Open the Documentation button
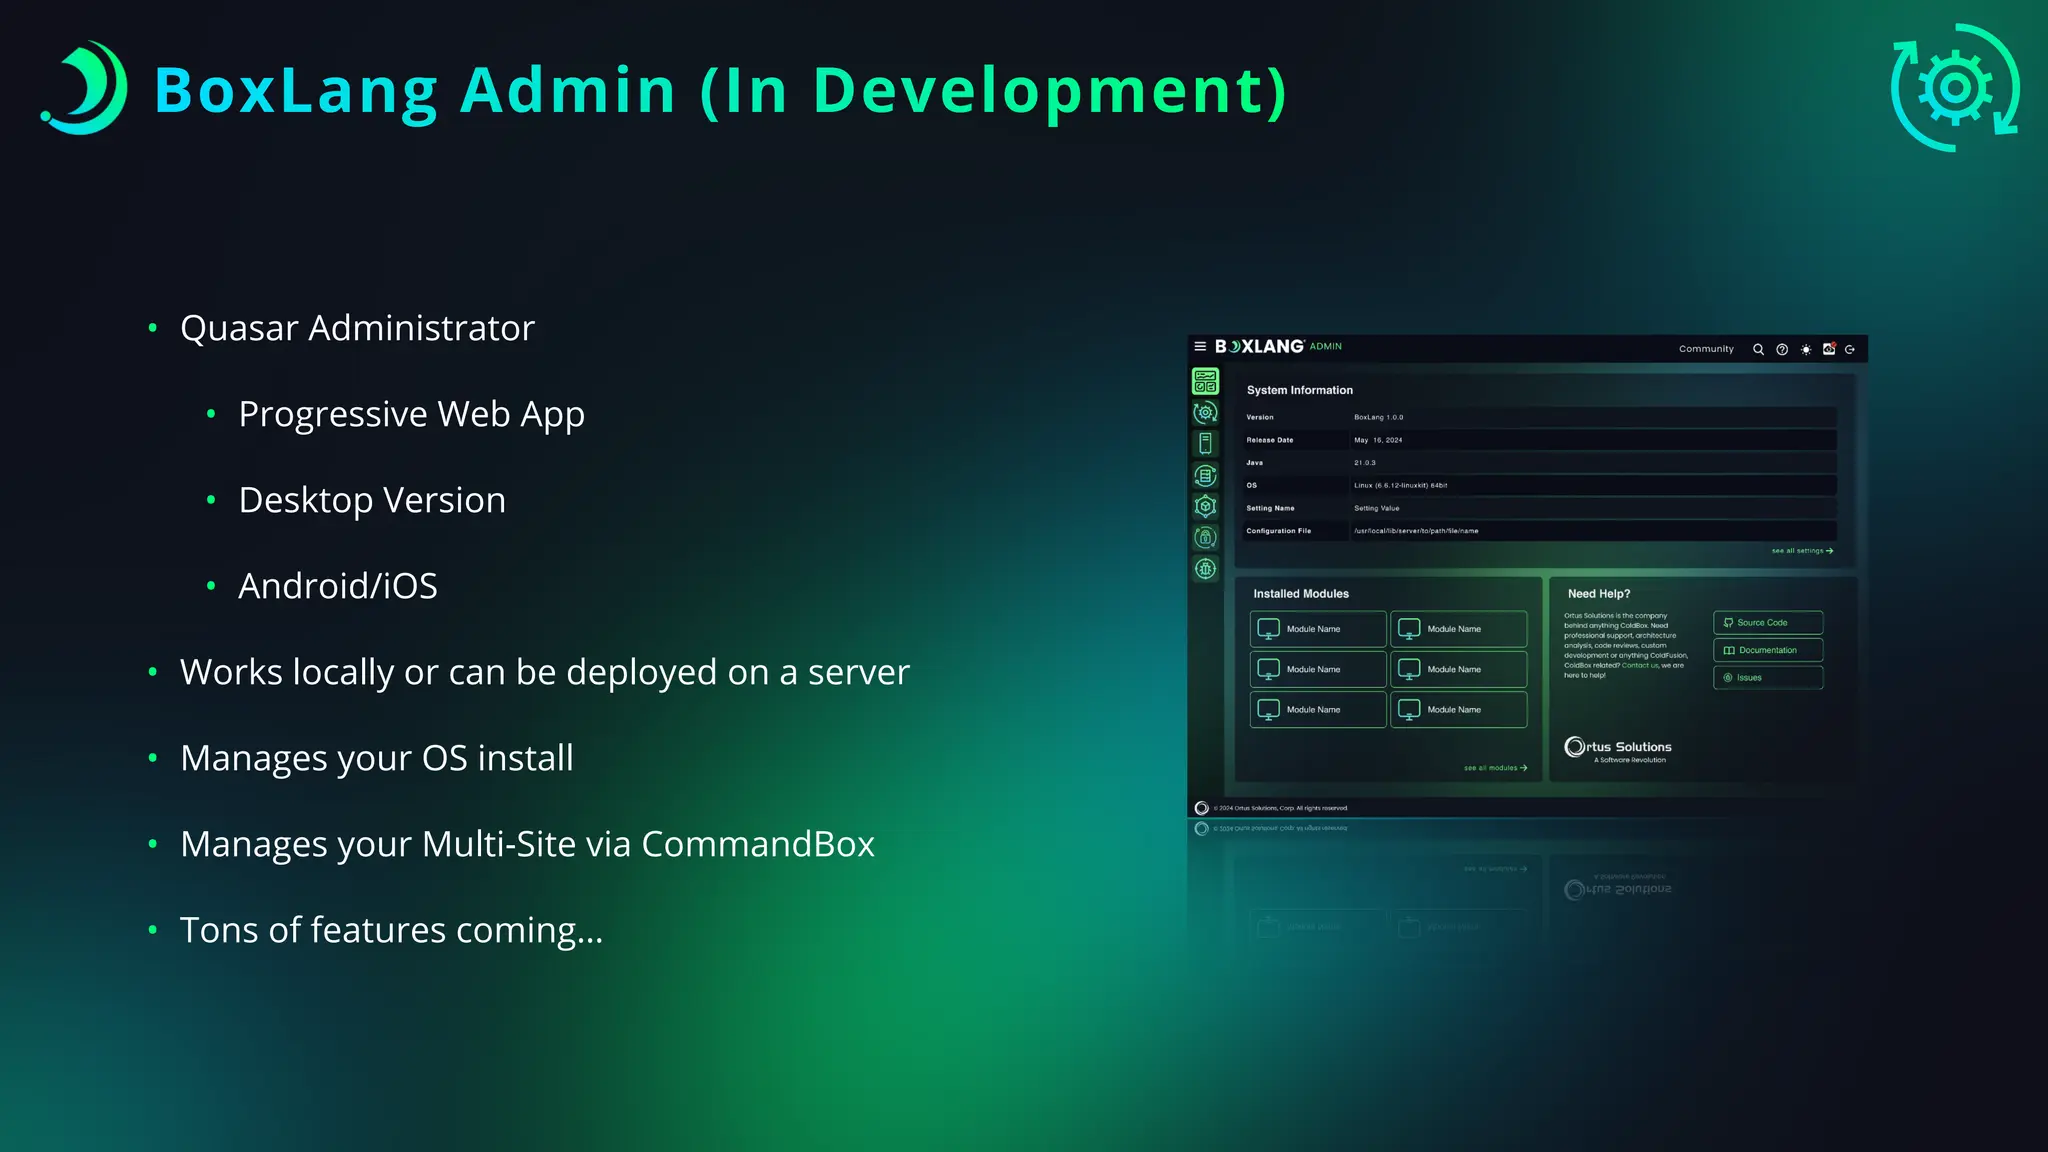 pos(1768,650)
